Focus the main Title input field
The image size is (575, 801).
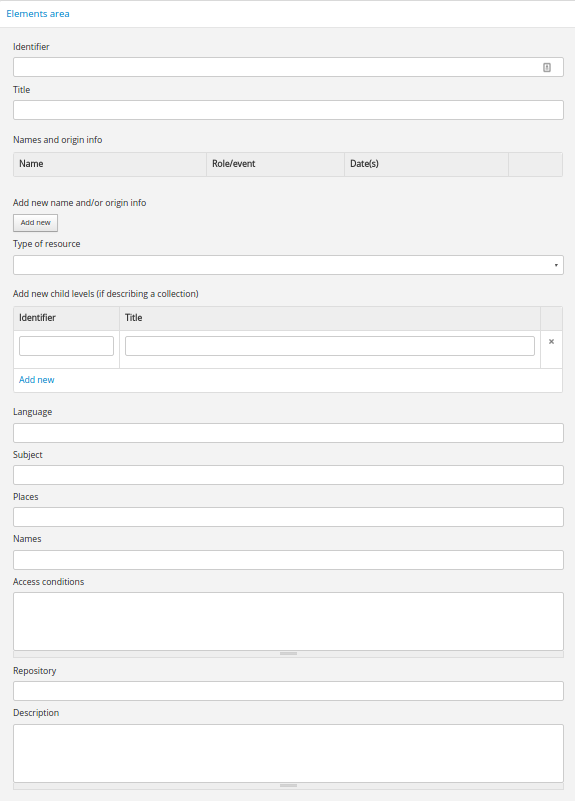pyautogui.click(x=288, y=110)
